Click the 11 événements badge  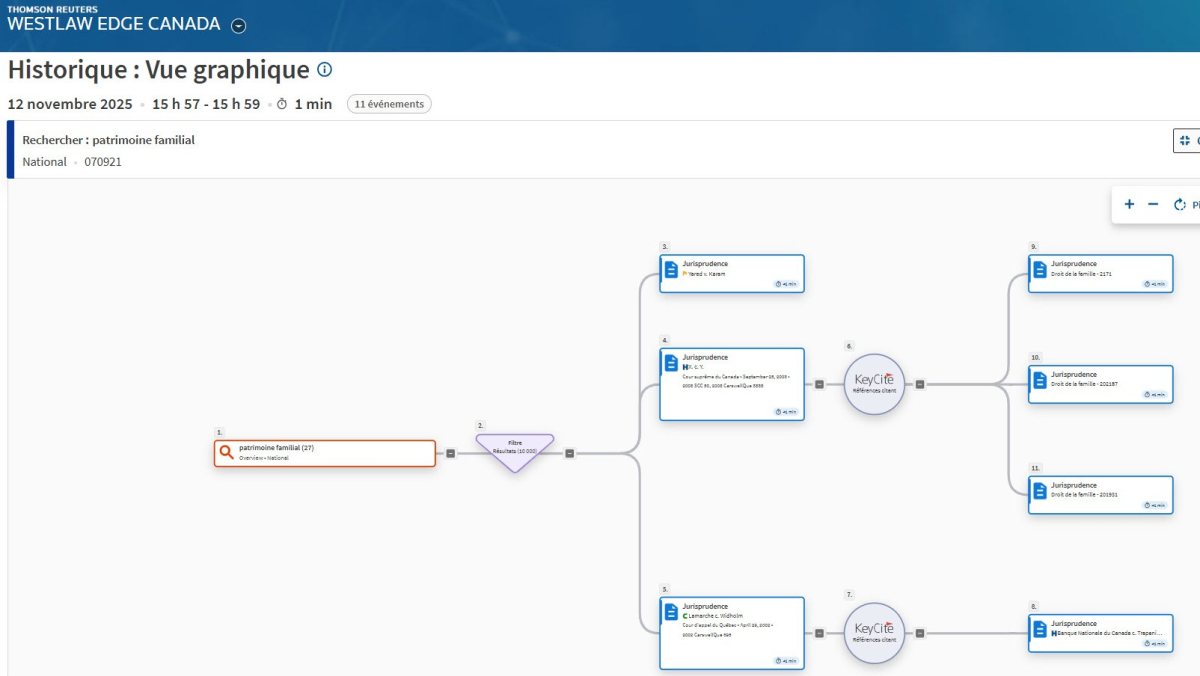[x=389, y=104]
